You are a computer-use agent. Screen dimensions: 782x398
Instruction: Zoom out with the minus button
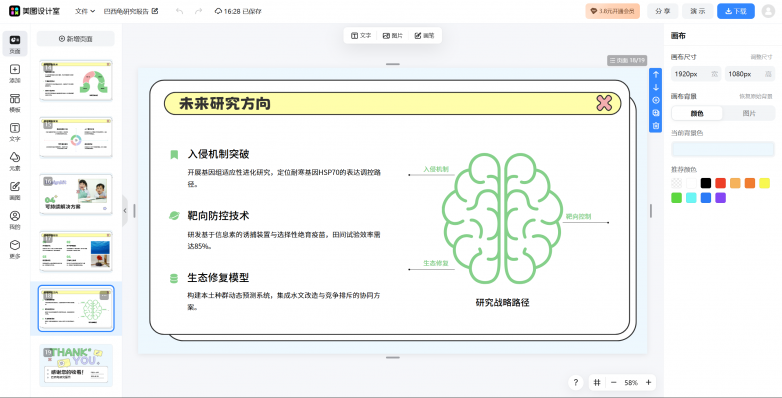pos(613,383)
